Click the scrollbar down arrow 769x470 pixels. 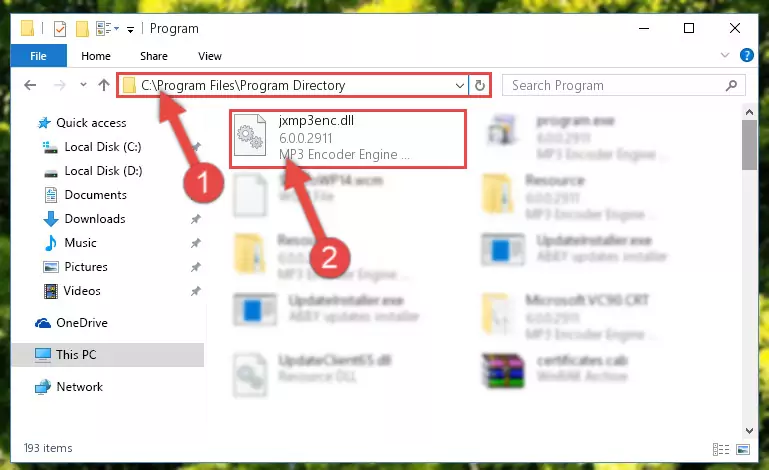[x=749, y=431]
